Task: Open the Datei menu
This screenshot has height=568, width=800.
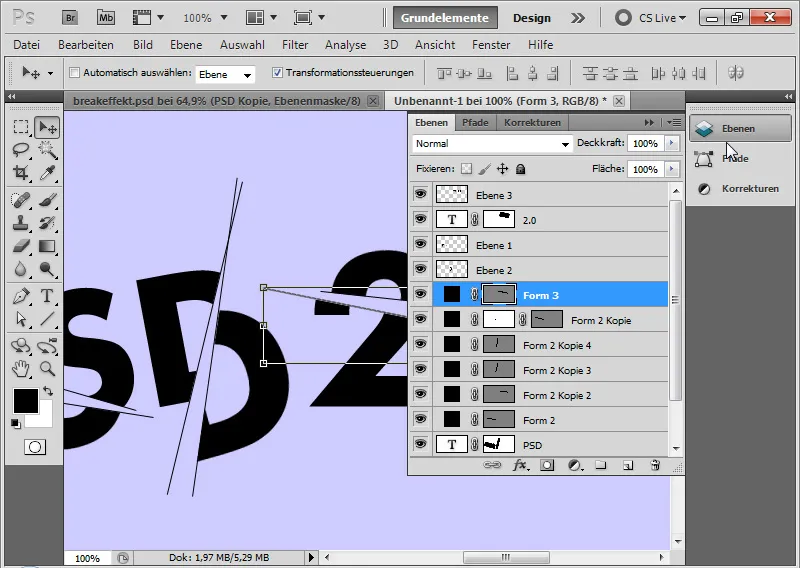Action: [x=27, y=45]
